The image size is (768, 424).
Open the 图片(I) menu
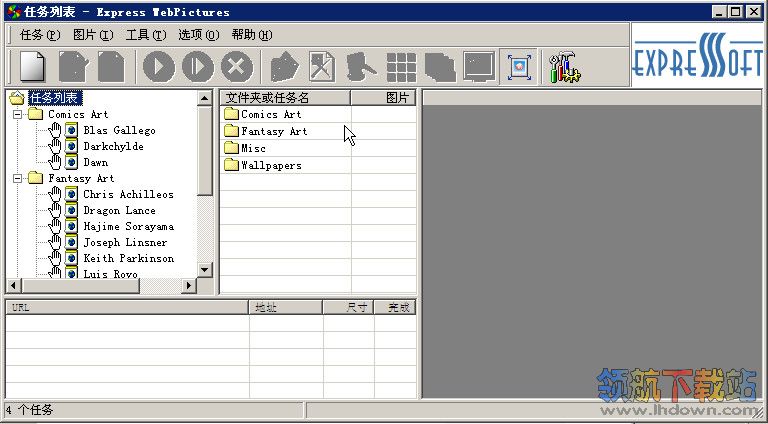pos(93,35)
